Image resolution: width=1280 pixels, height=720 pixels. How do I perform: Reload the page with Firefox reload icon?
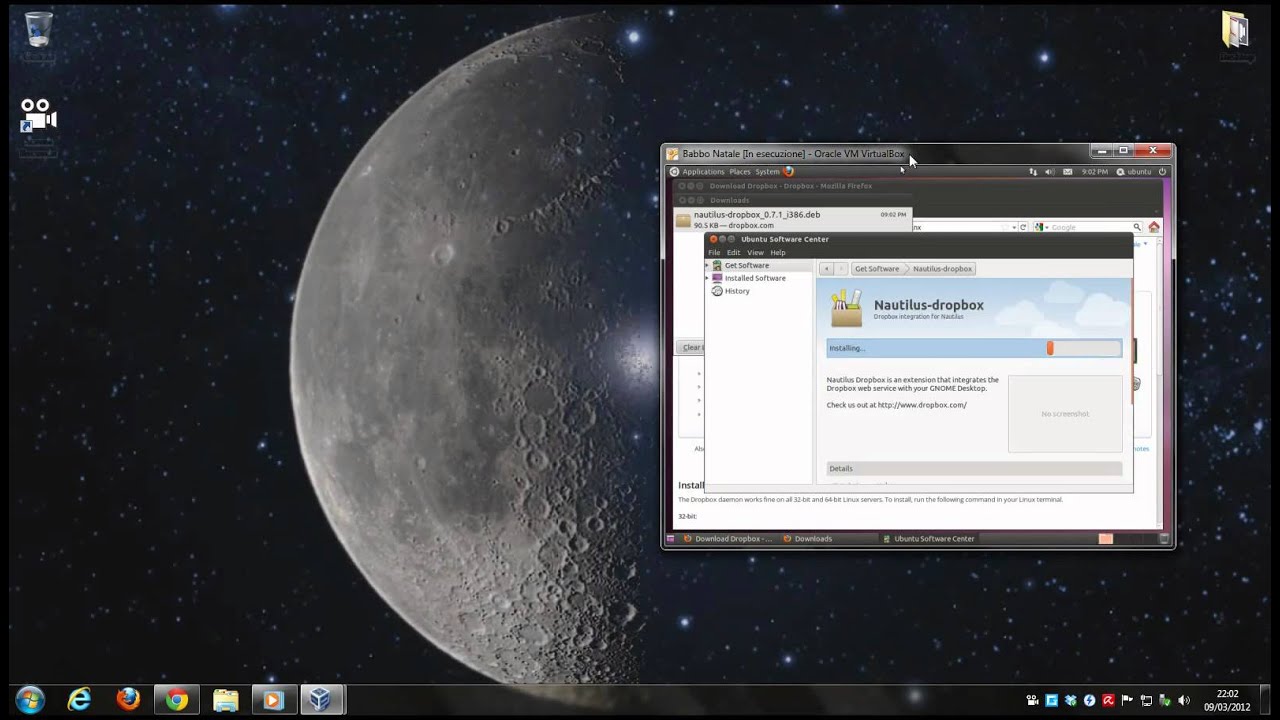point(1023,227)
